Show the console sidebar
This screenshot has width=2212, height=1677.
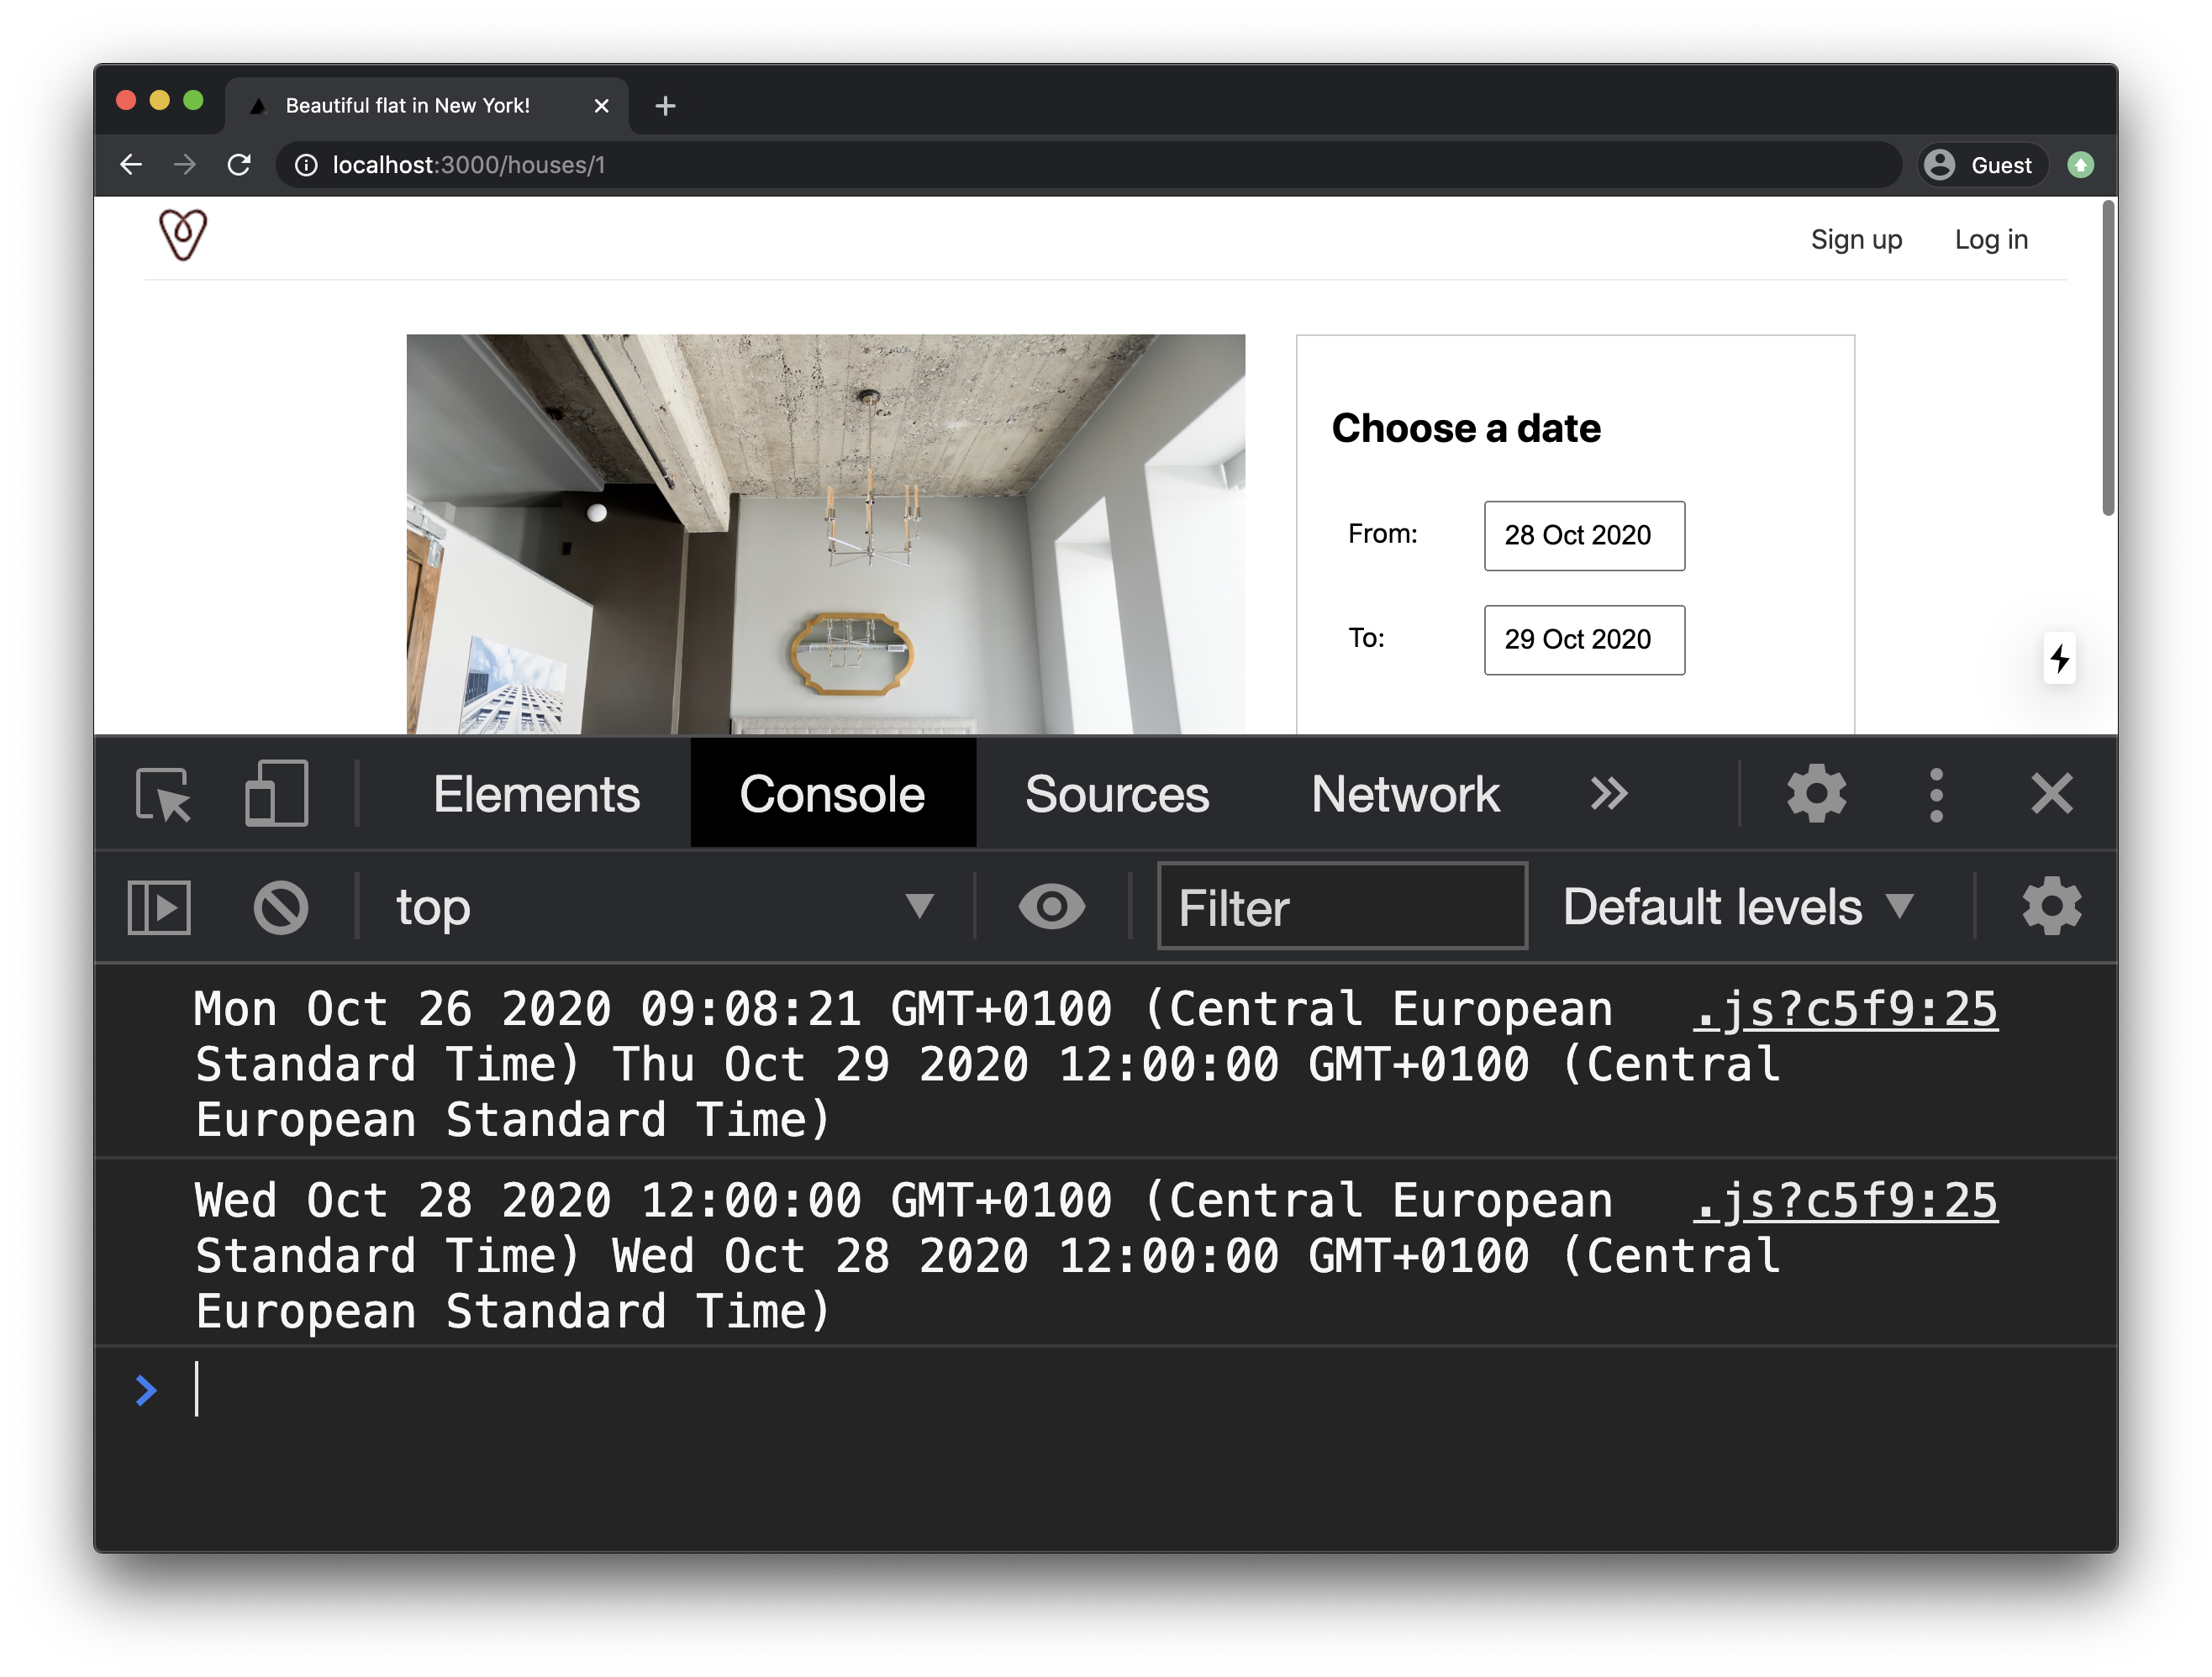159,908
